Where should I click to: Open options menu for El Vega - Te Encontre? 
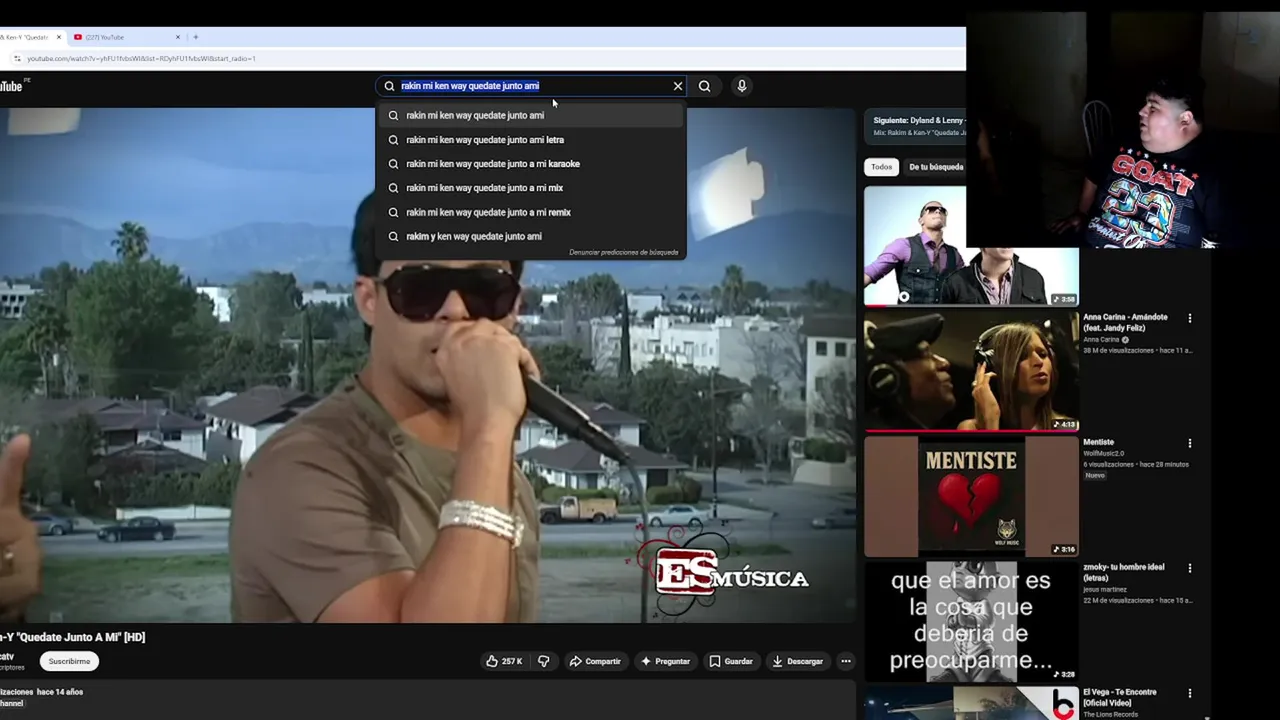point(1189,693)
